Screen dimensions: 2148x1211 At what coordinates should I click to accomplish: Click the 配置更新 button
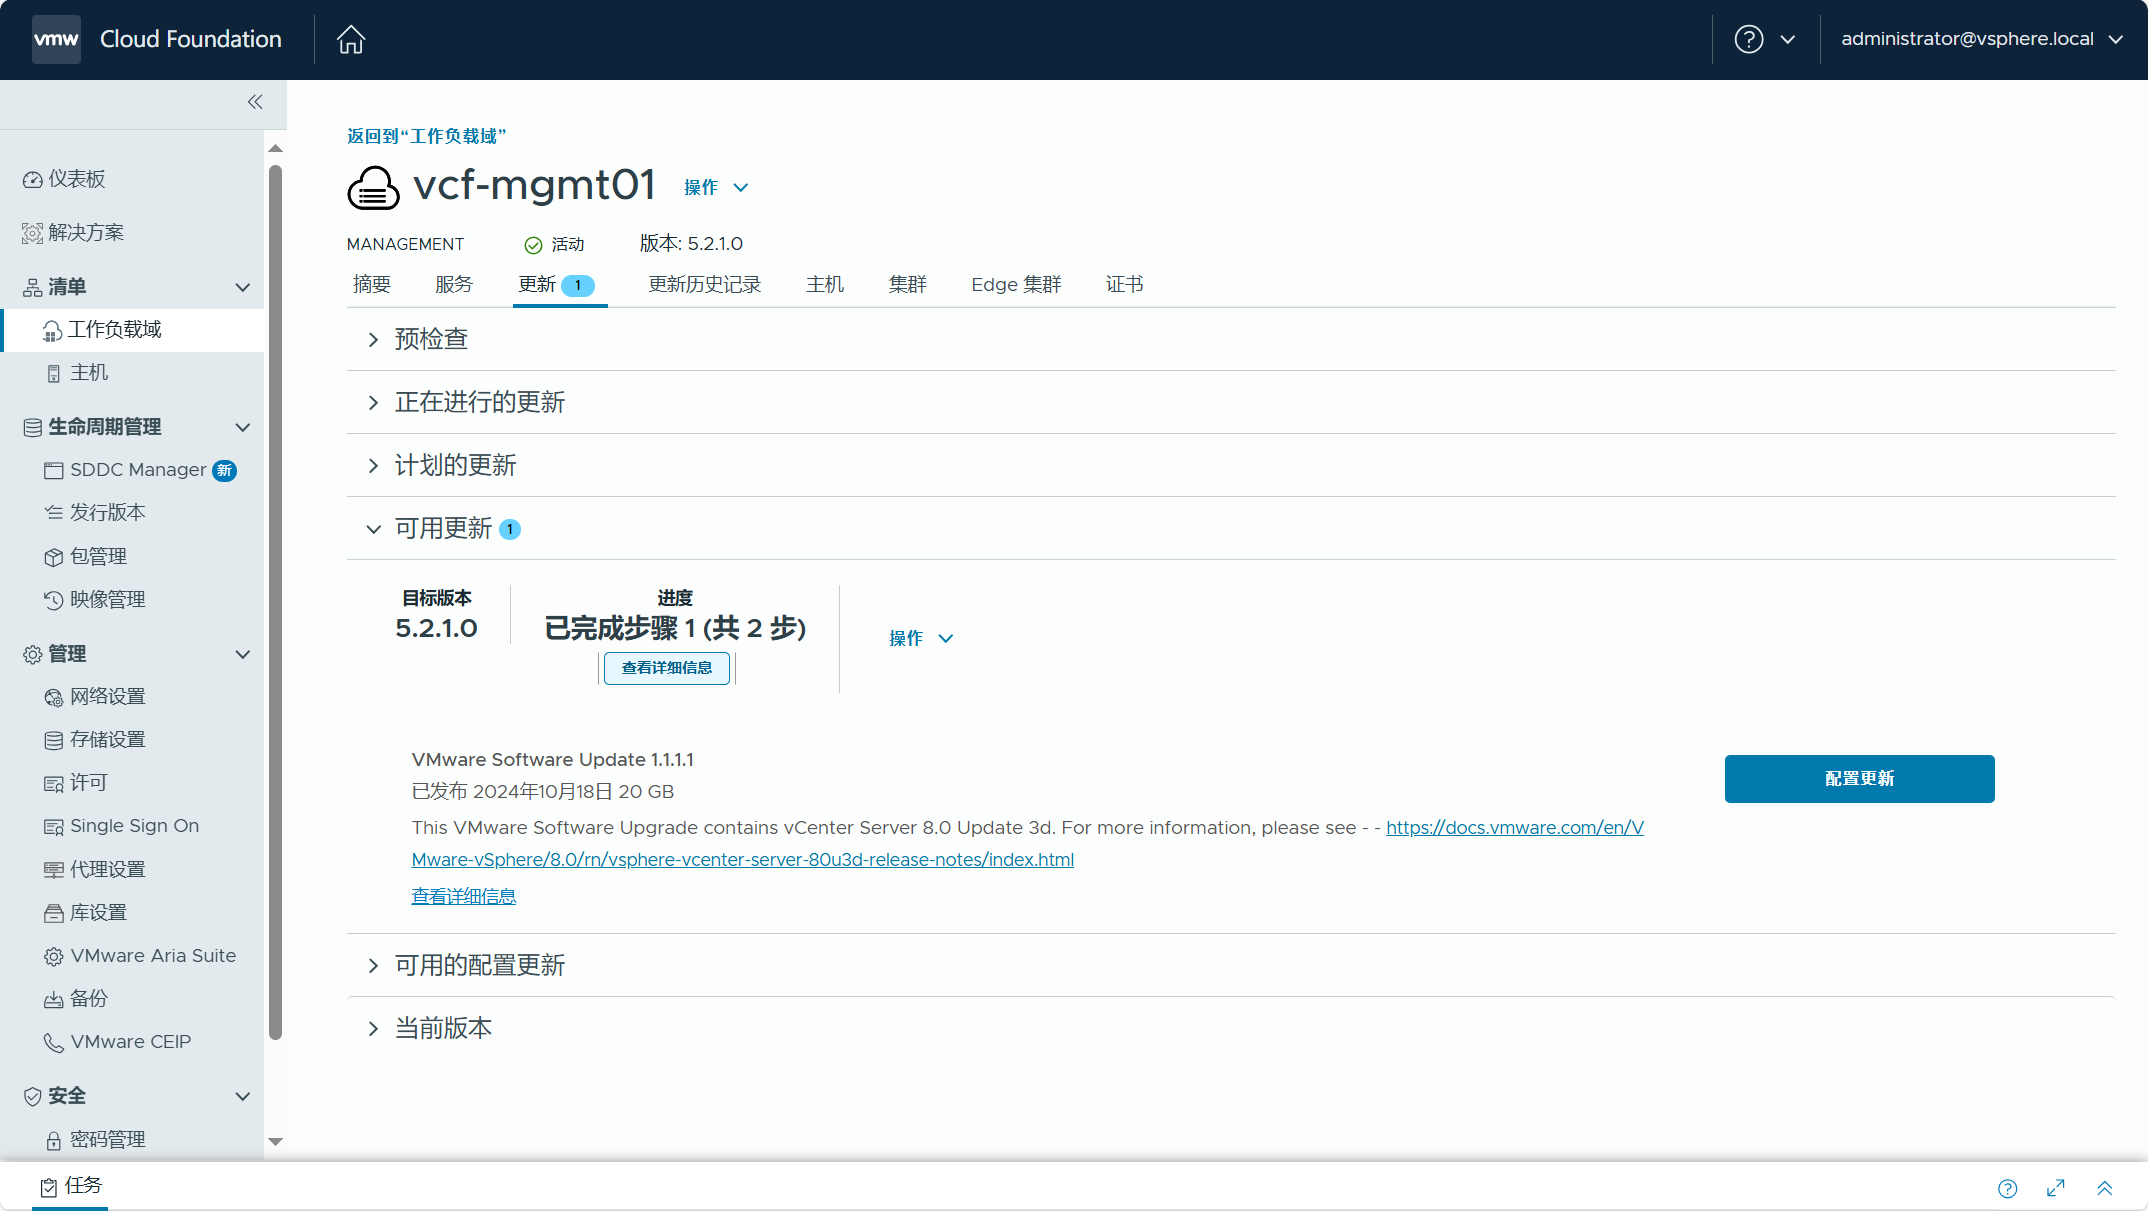point(1859,777)
